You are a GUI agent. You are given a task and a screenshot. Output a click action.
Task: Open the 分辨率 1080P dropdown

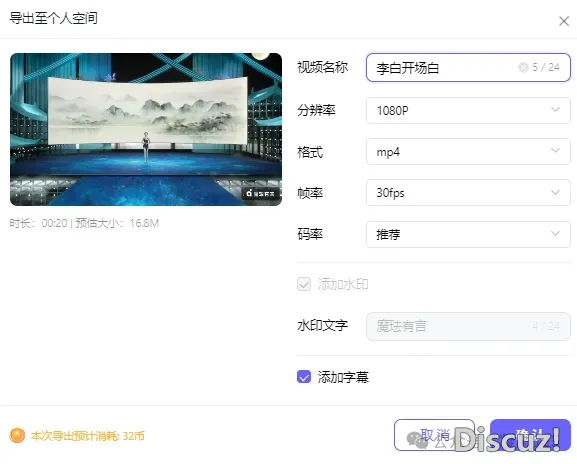468,110
